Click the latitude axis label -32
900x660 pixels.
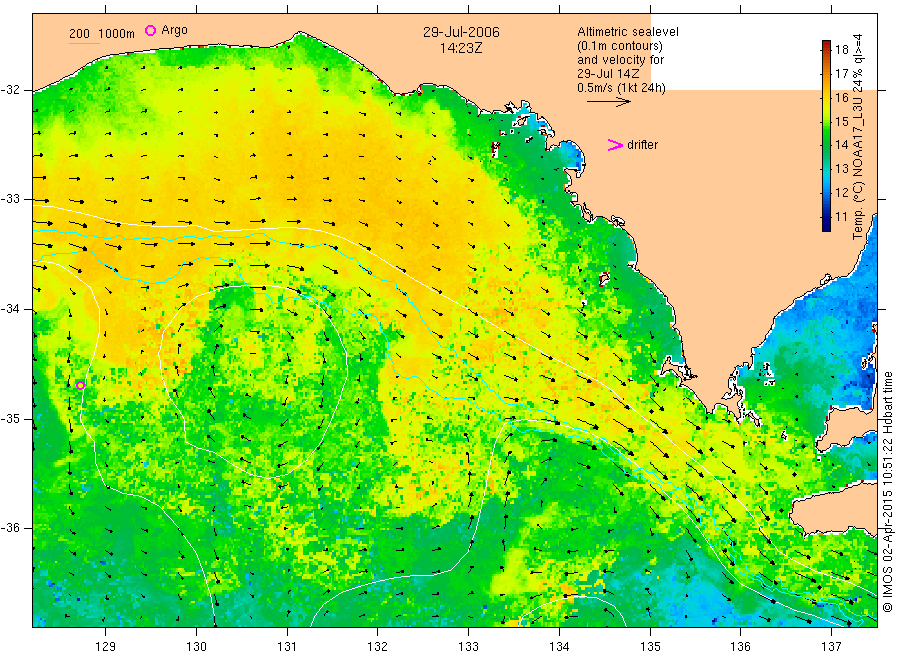pyautogui.click(x=11, y=90)
